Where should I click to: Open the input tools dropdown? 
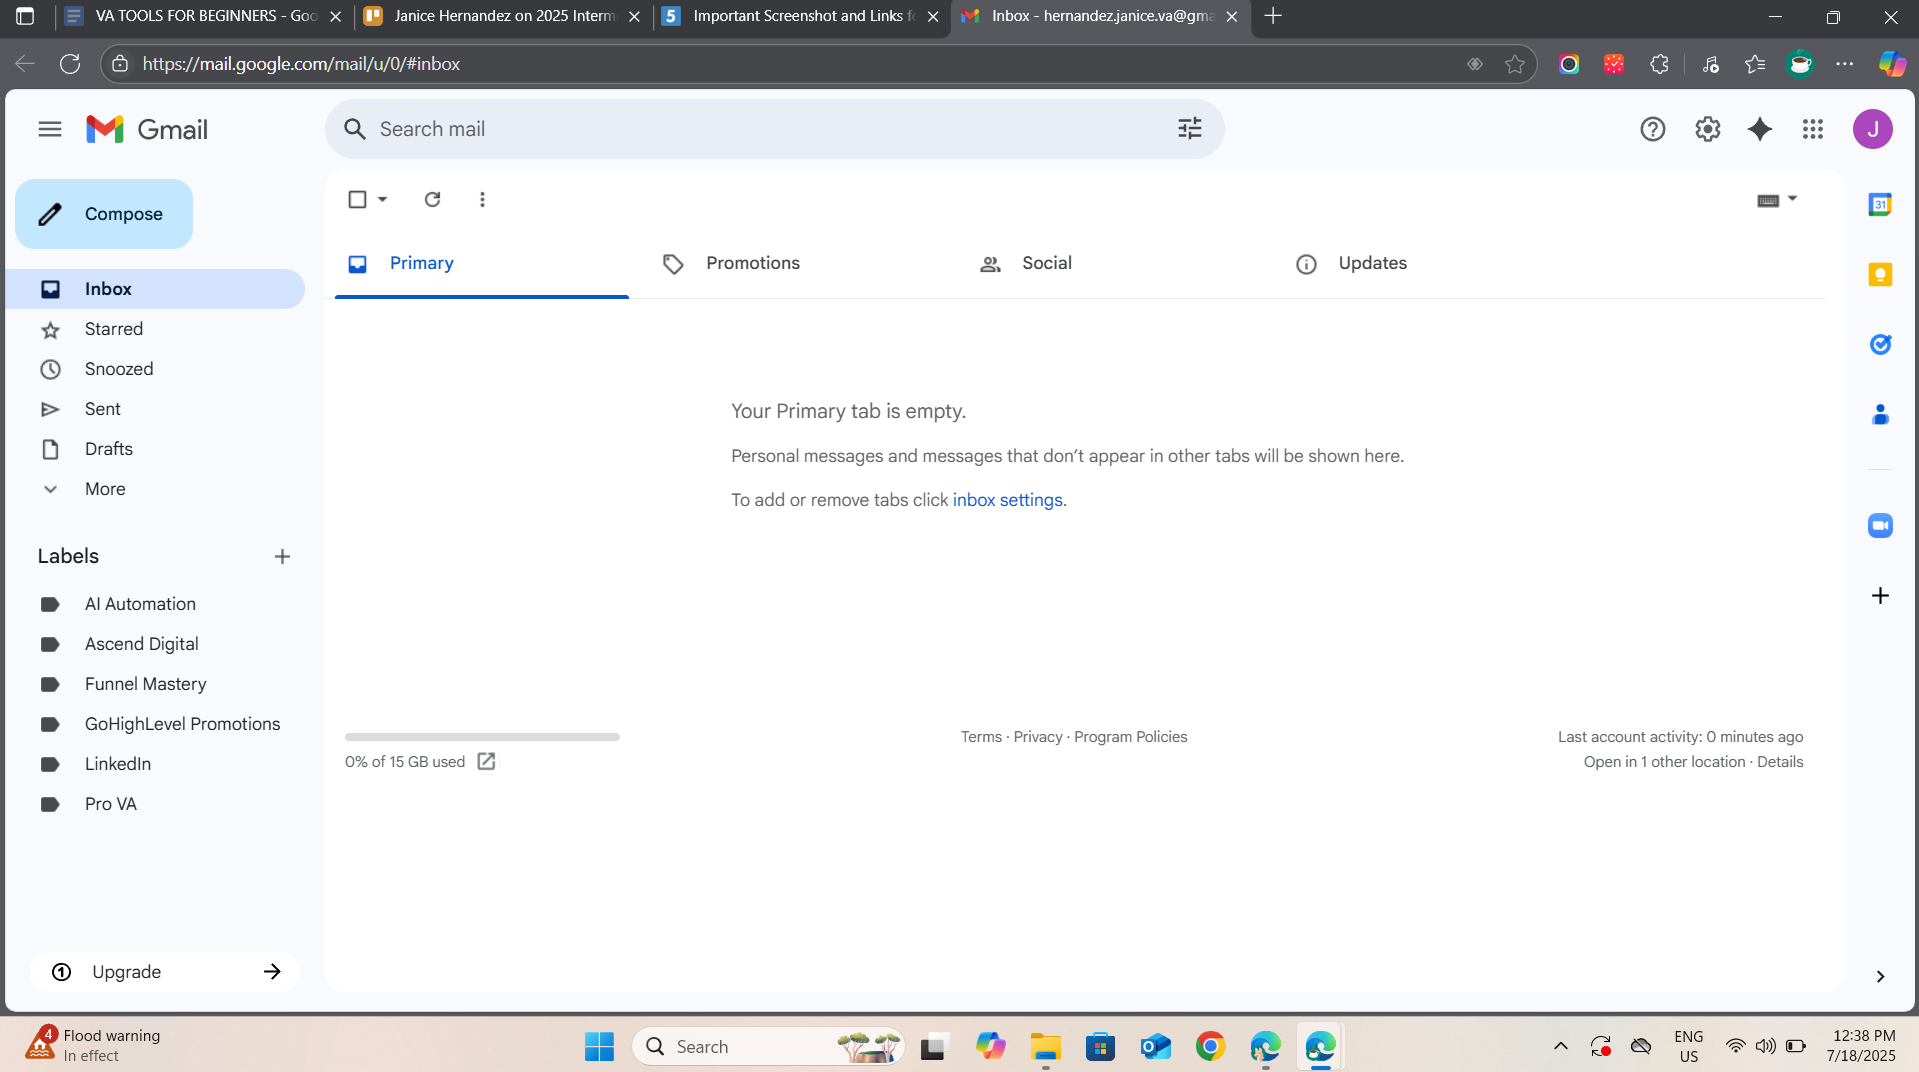tap(1777, 199)
